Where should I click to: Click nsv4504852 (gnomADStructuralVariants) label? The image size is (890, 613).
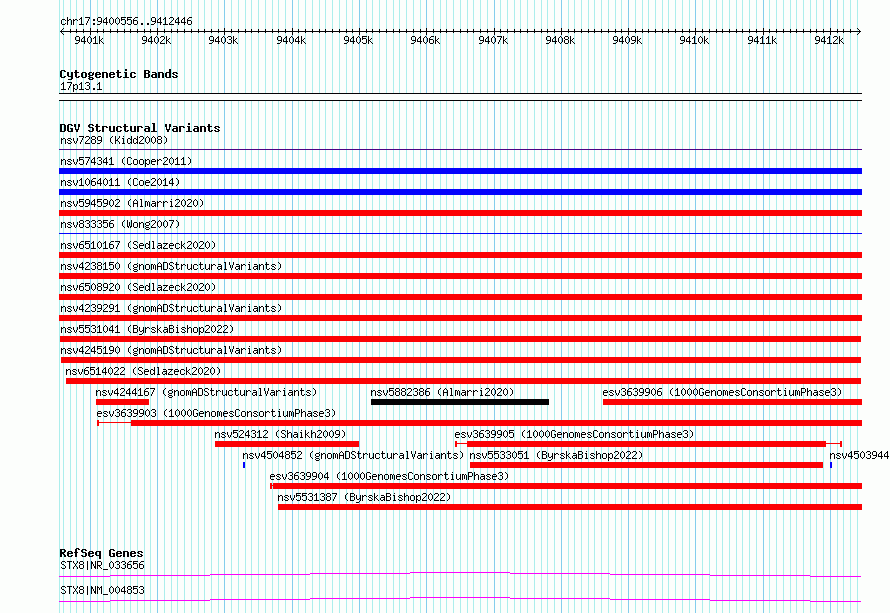tap(353, 455)
